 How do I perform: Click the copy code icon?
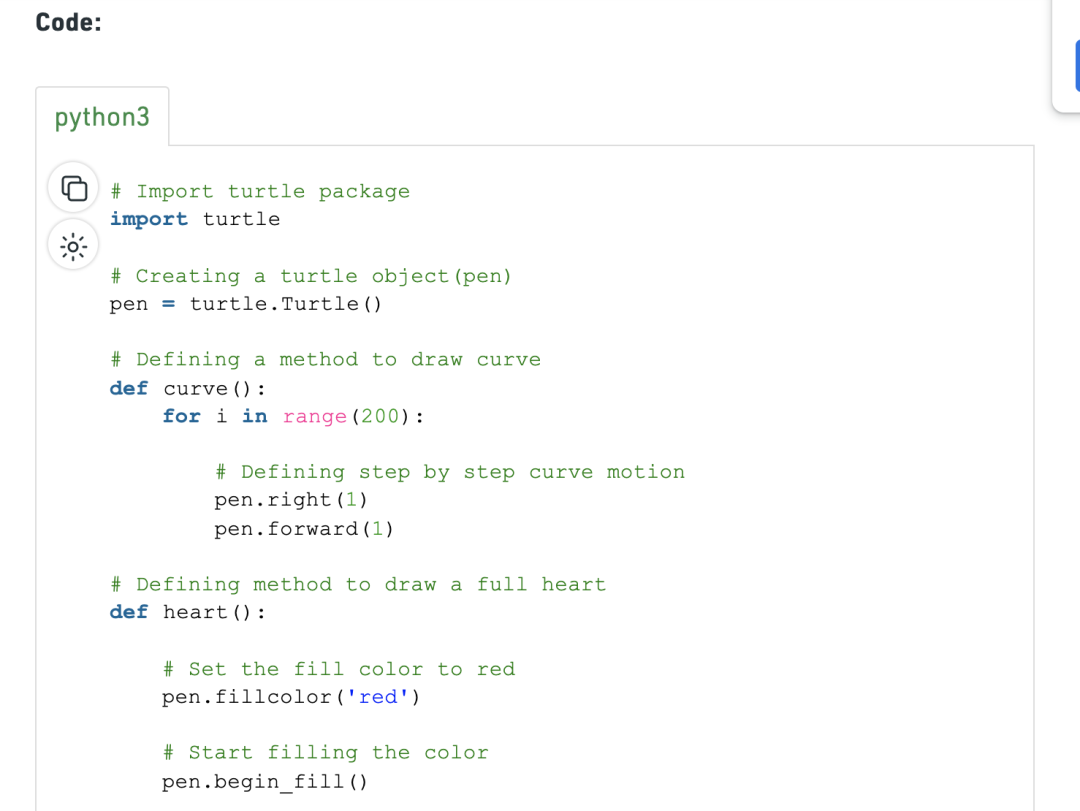[x=74, y=188]
